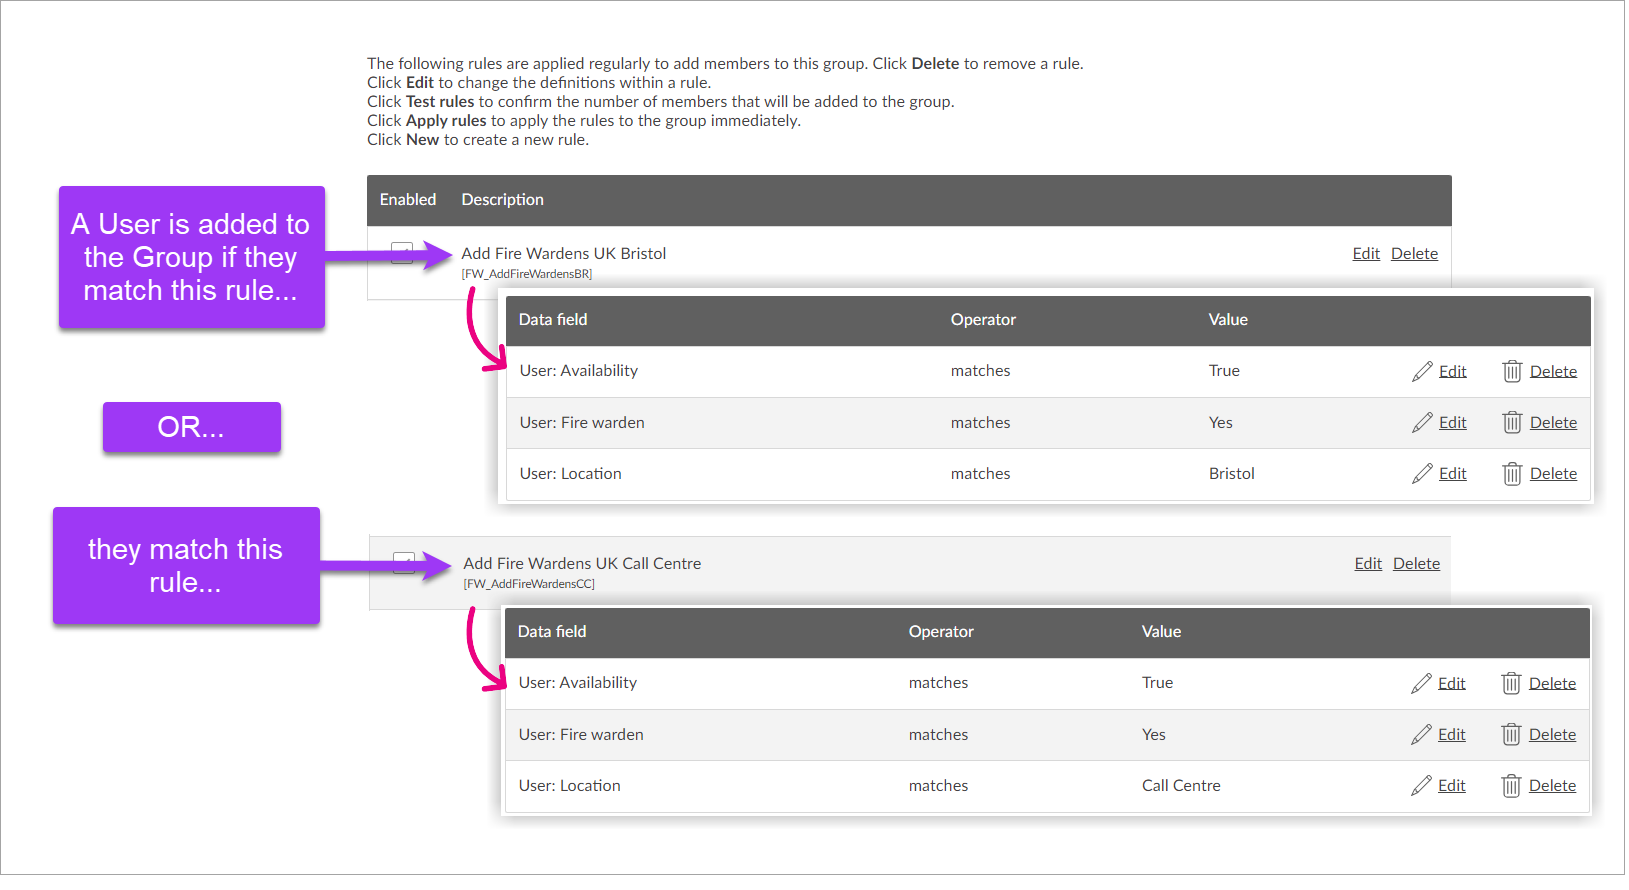Edit the Add Fire Wardens UK Bristol rule
Viewport: 1629px width, 890px height.
click(x=1365, y=254)
